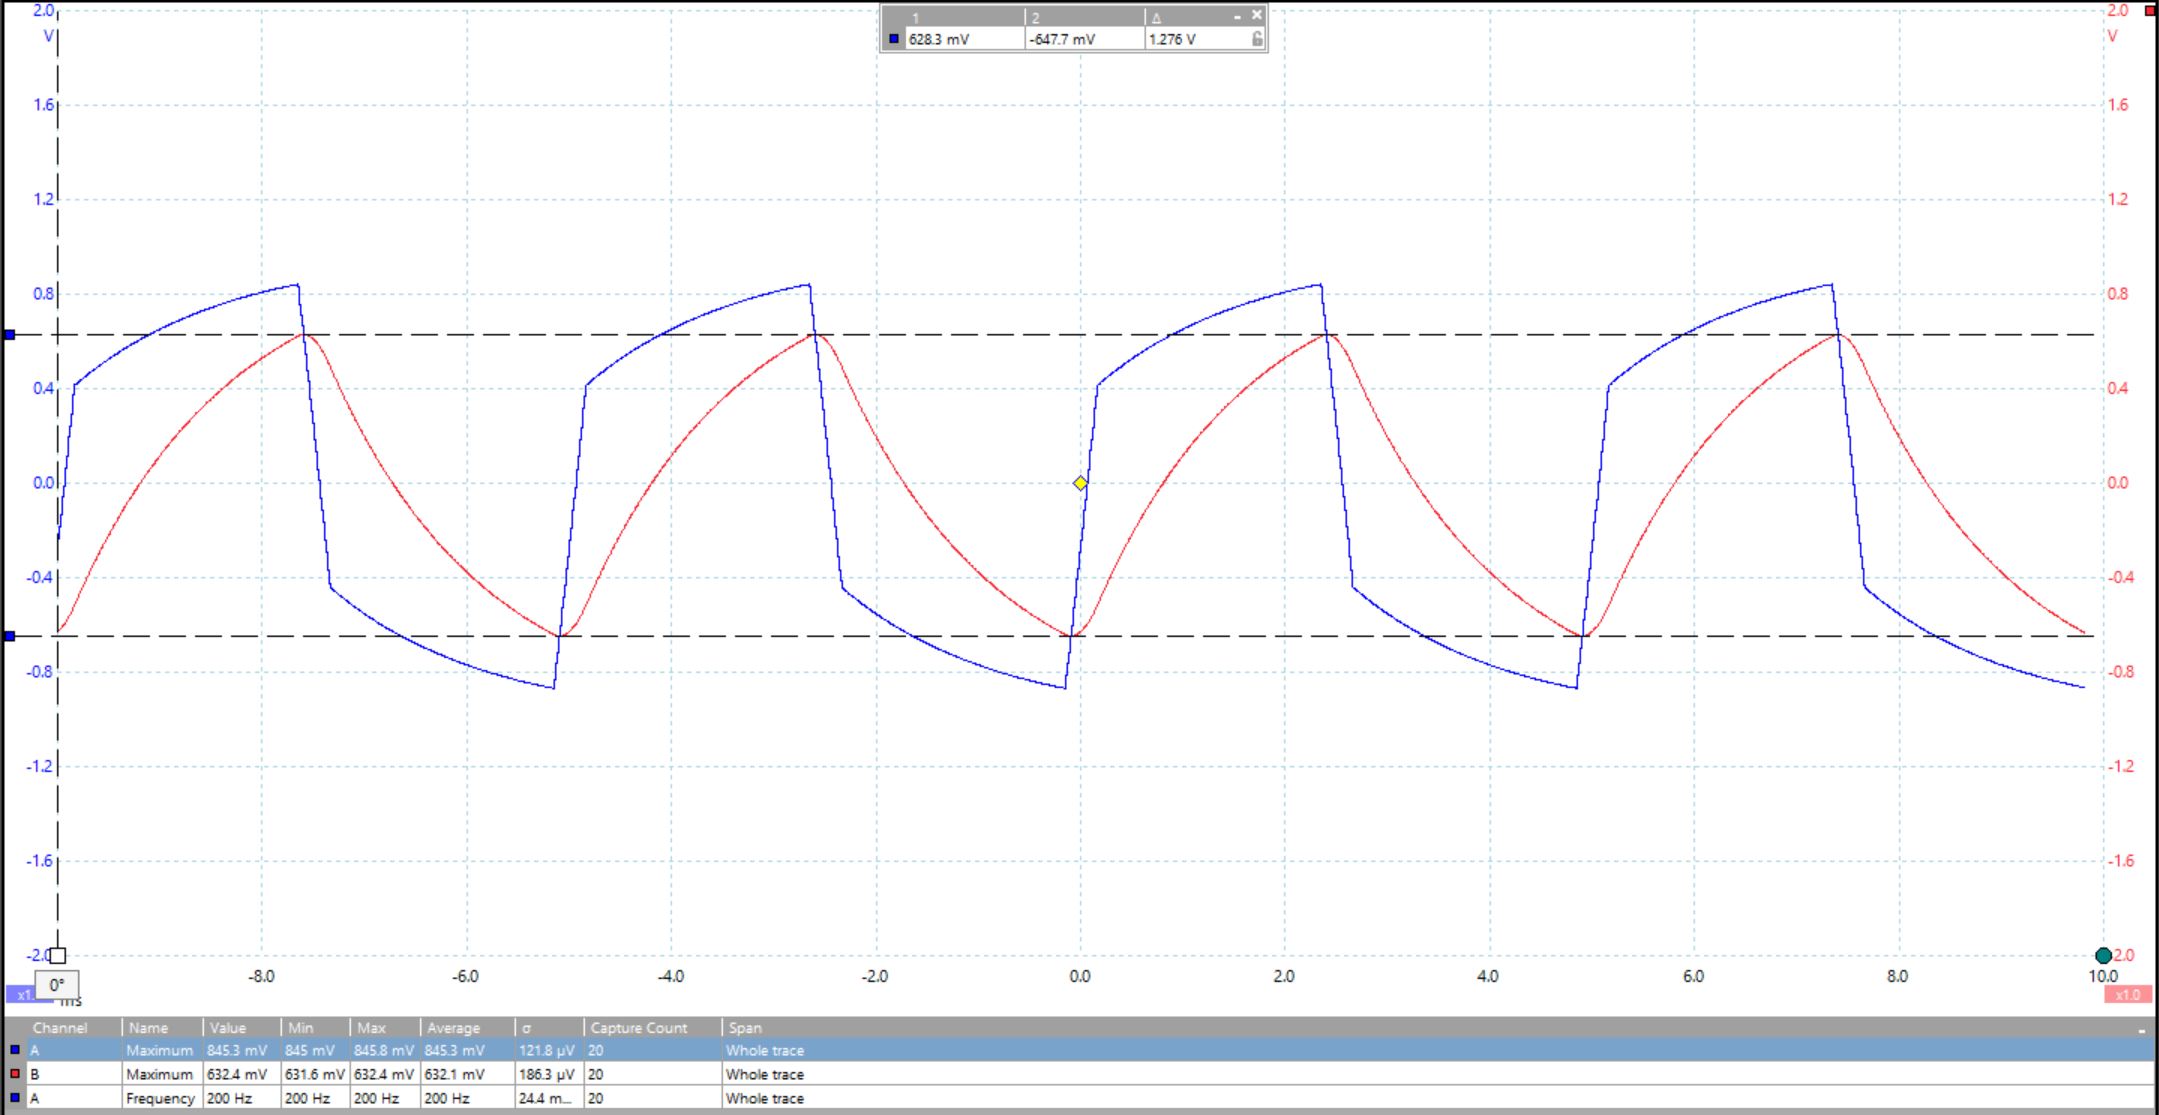
Task: Click the upper cursor handle on the left axis
Action: 8,335
